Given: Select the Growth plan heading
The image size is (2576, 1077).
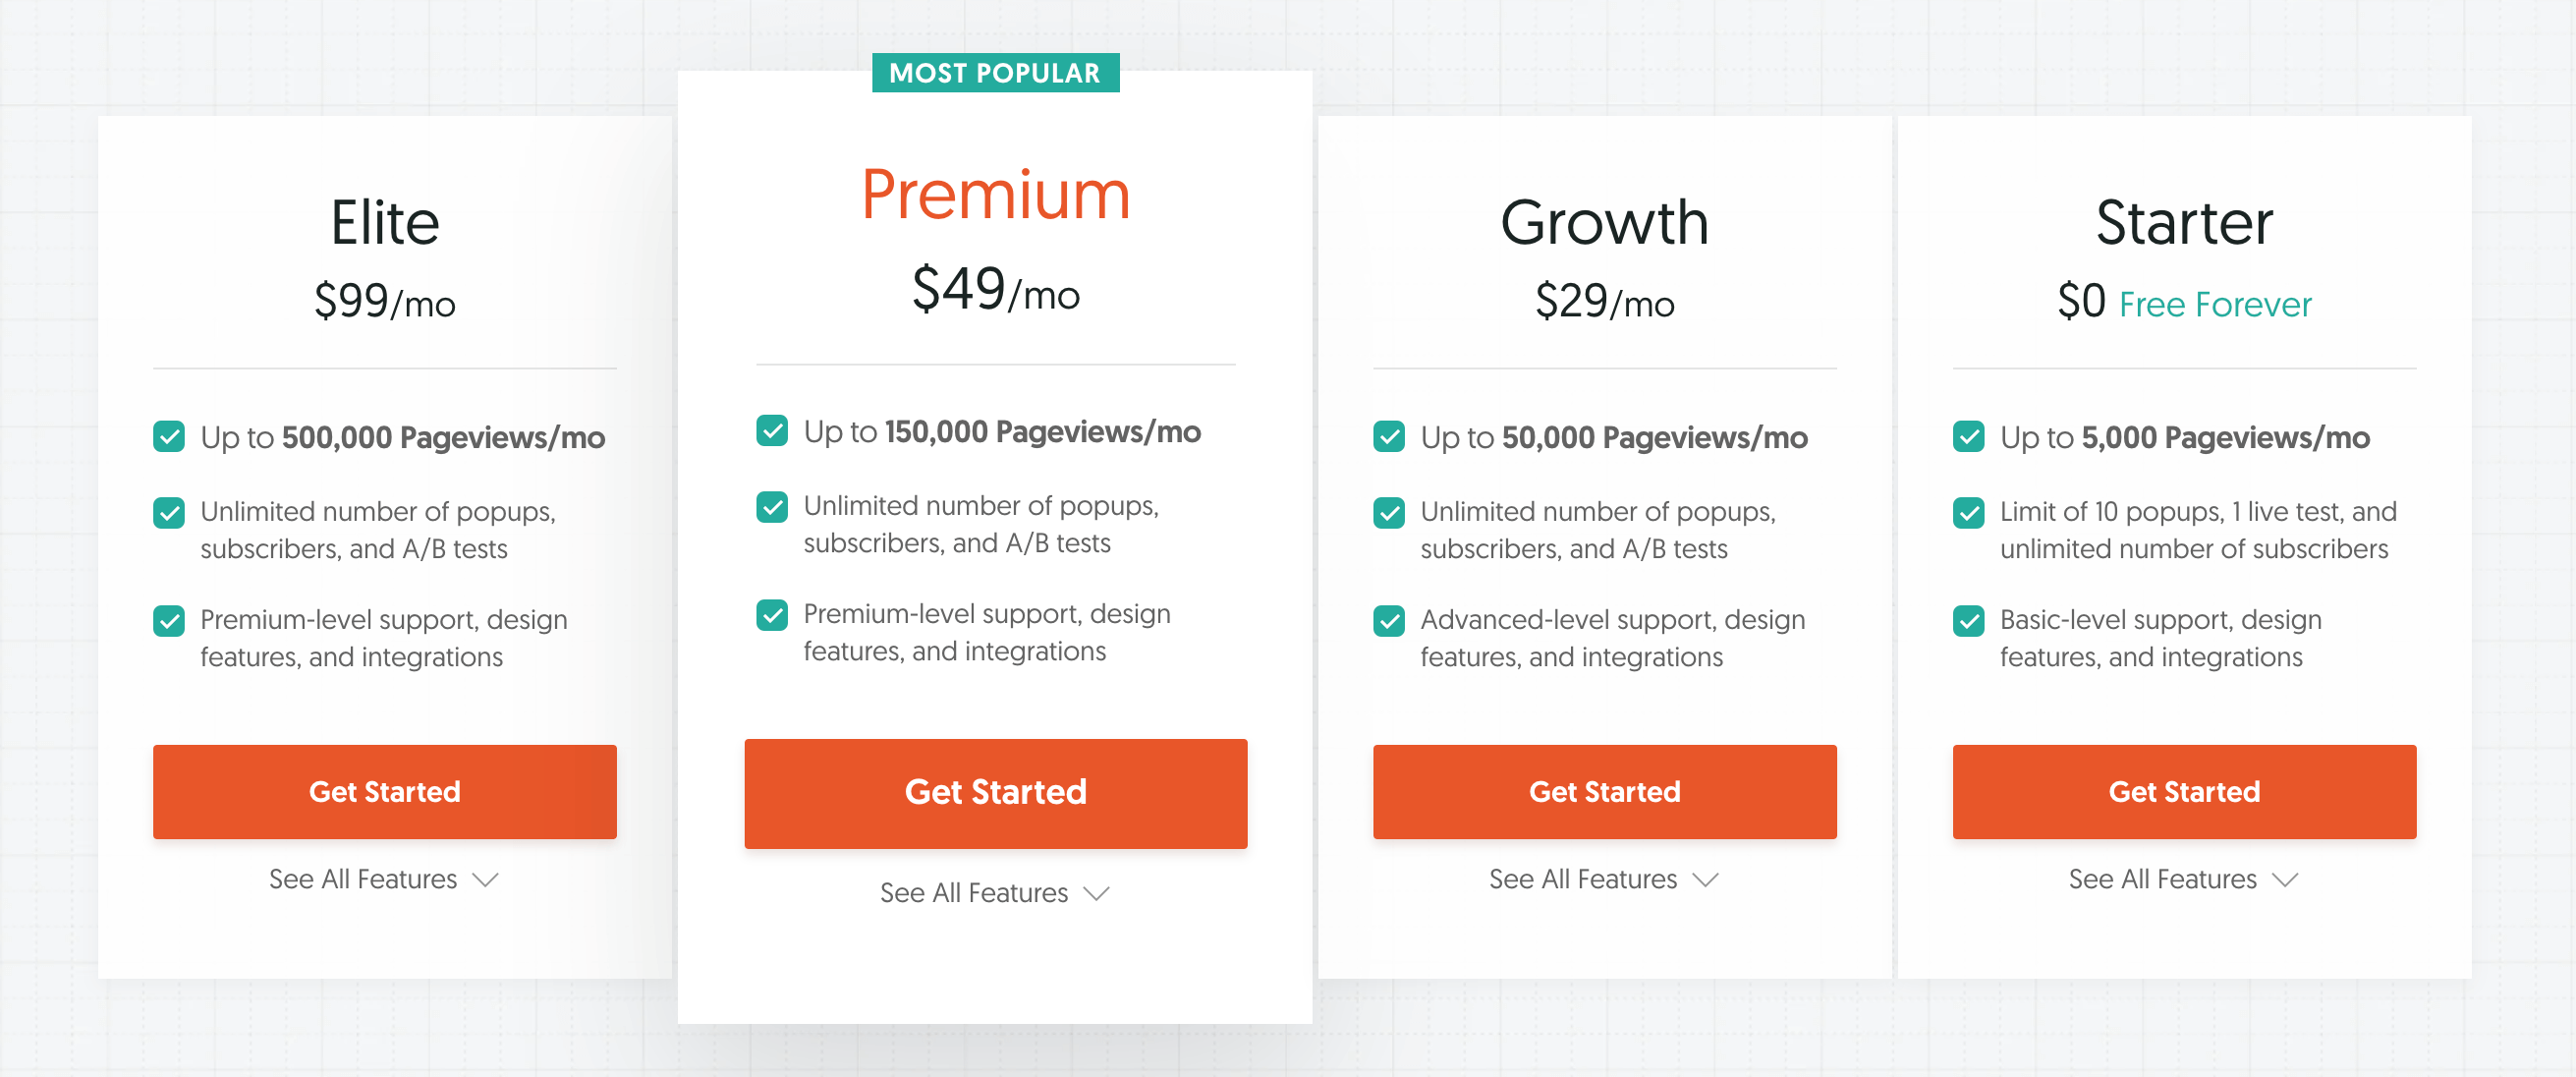Looking at the screenshot, I should pyautogui.click(x=1604, y=222).
